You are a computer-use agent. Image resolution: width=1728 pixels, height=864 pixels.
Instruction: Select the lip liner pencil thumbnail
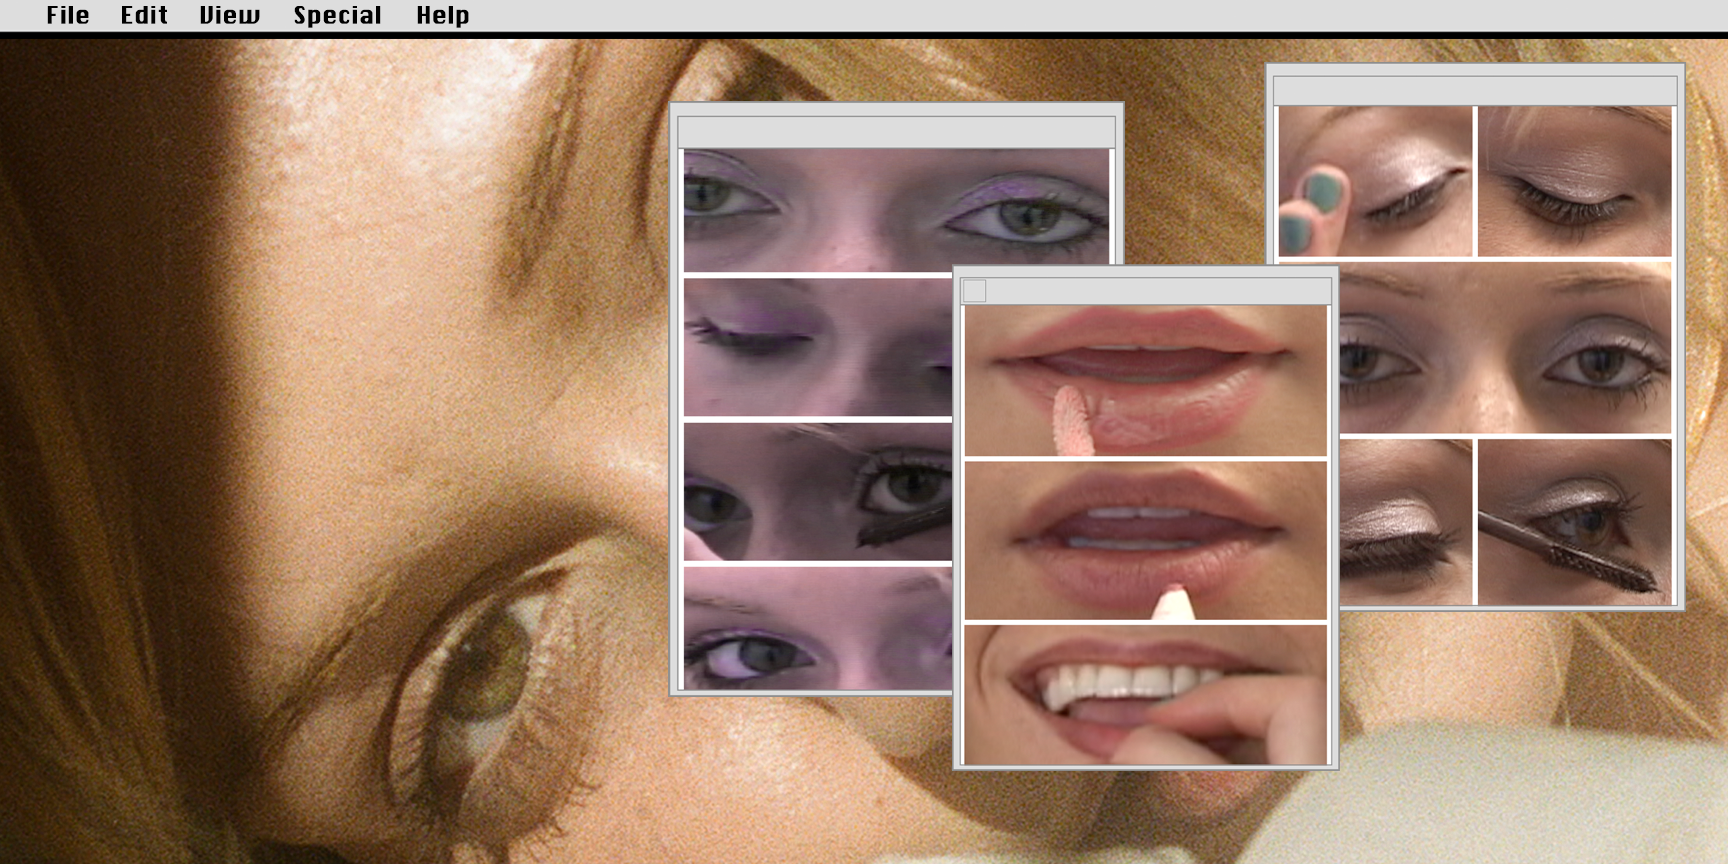pyautogui.click(x=1145, y=540)
